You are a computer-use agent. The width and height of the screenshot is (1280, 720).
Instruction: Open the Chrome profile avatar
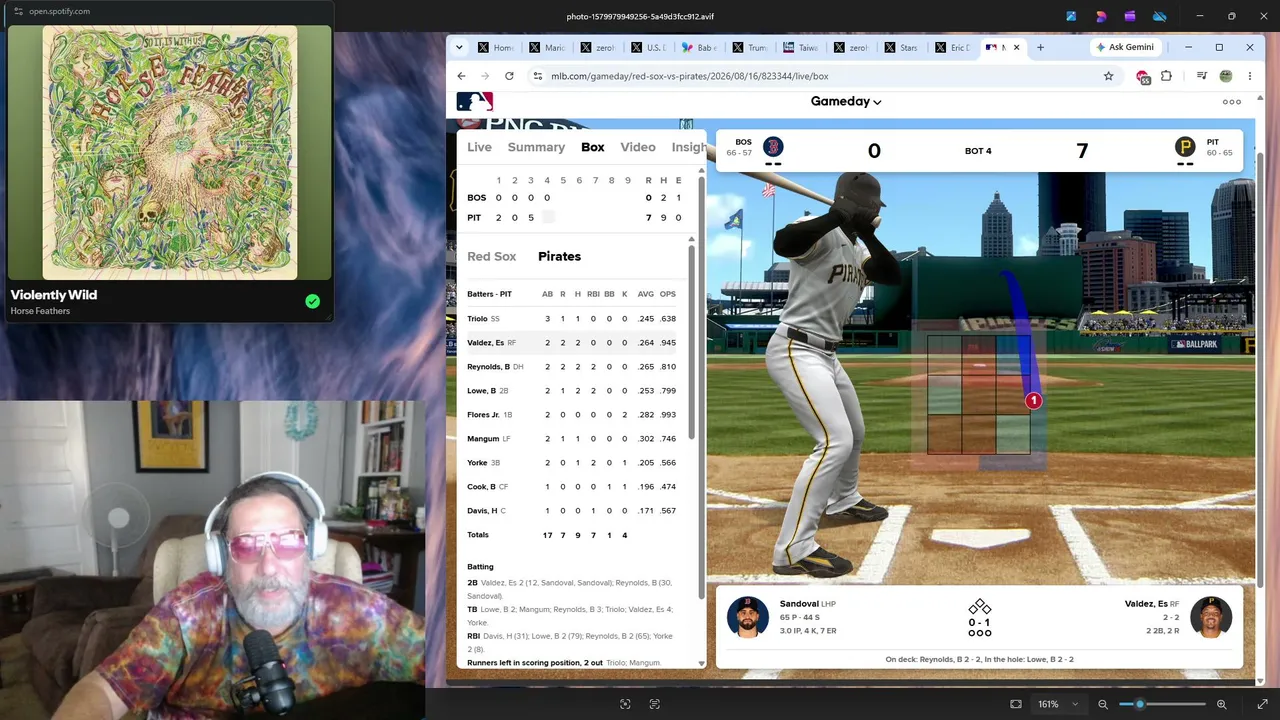1226,76
